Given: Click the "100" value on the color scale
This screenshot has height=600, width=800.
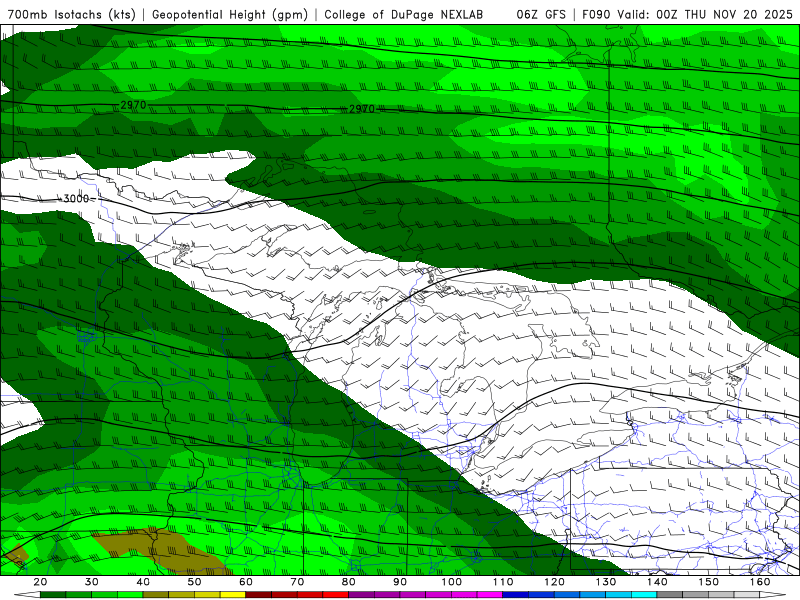Looking at the screenshot, I should (452, 582).
